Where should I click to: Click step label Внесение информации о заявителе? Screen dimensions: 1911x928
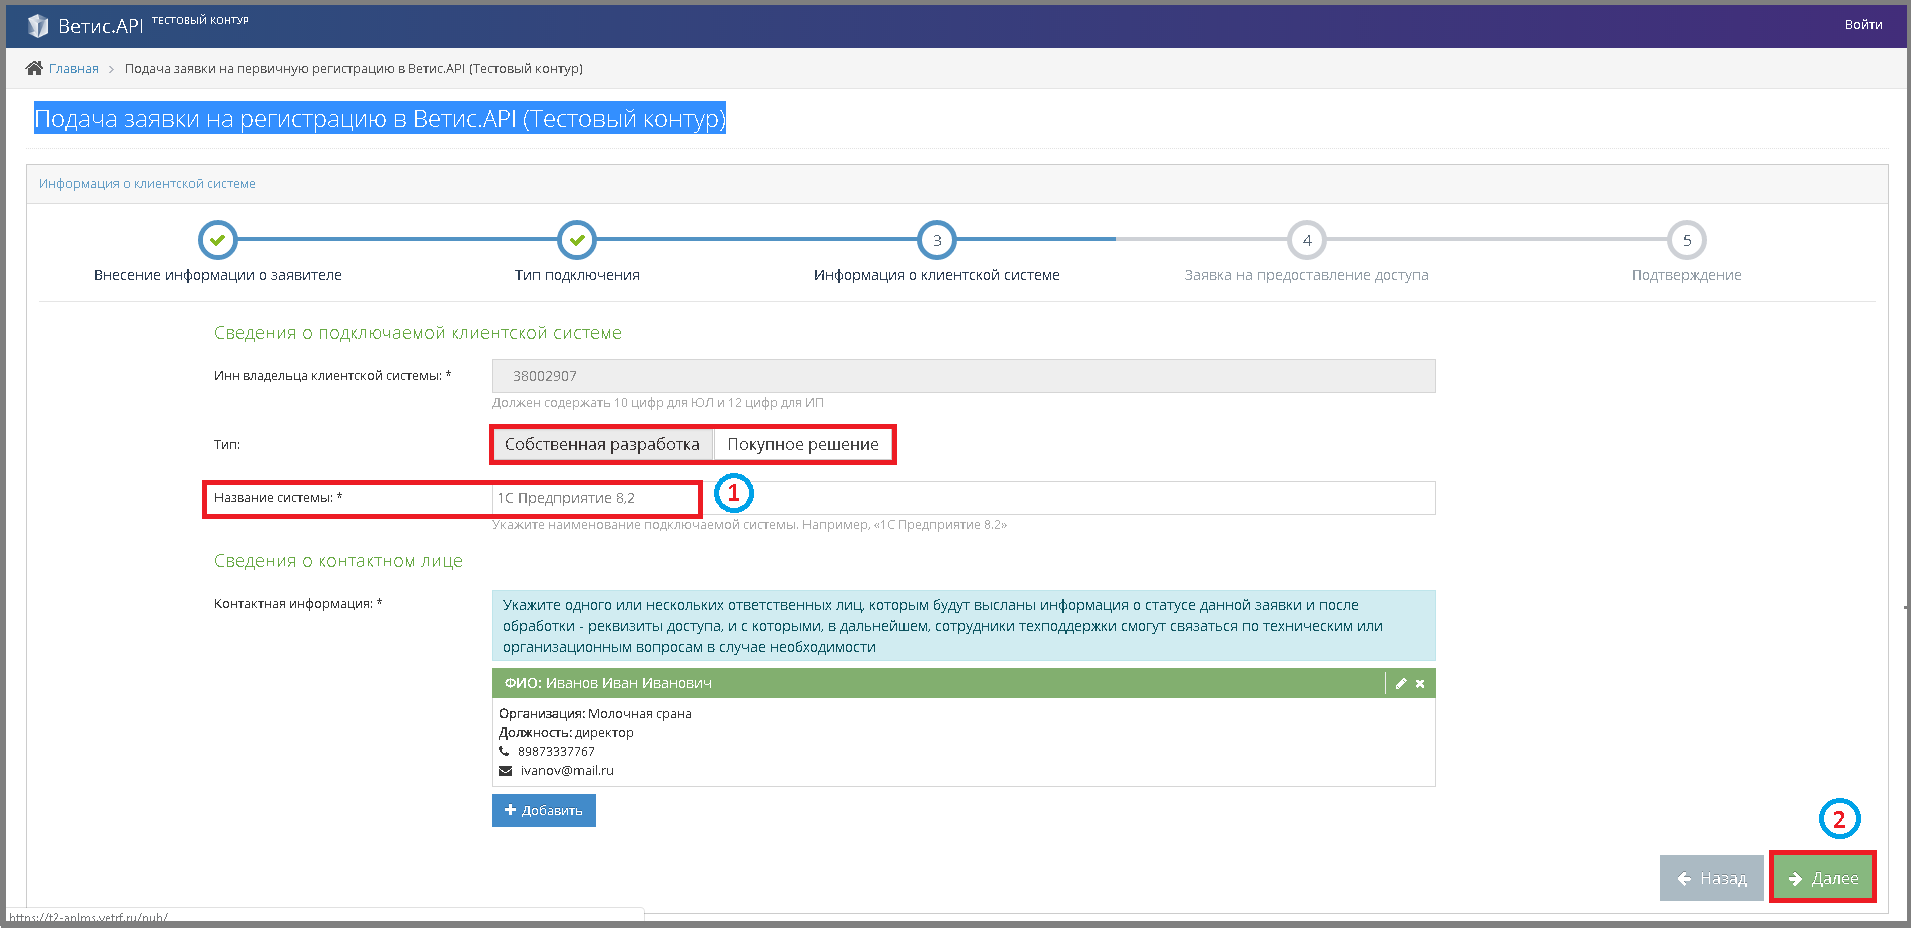[218, 275]
